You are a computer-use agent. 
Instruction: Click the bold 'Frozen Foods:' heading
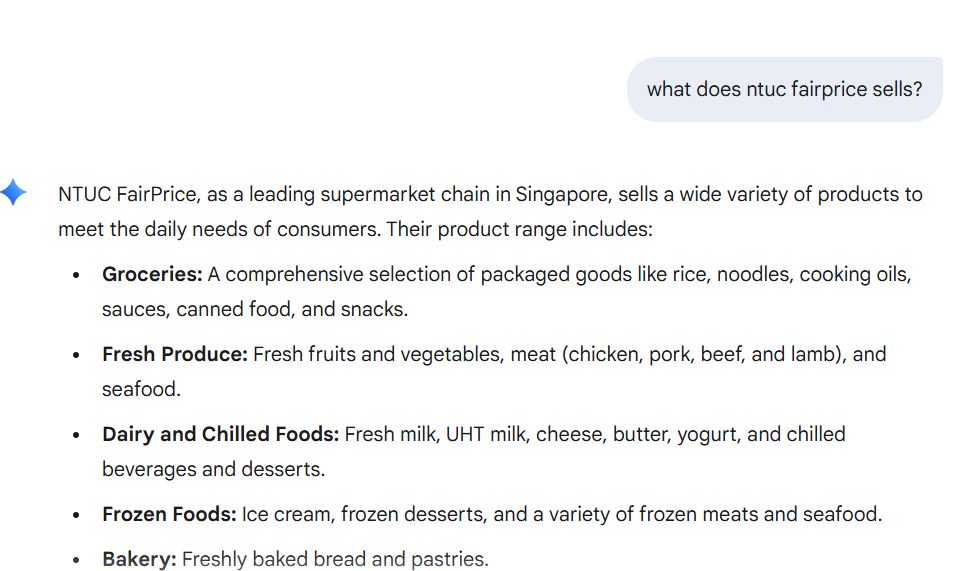click(169, 514)
